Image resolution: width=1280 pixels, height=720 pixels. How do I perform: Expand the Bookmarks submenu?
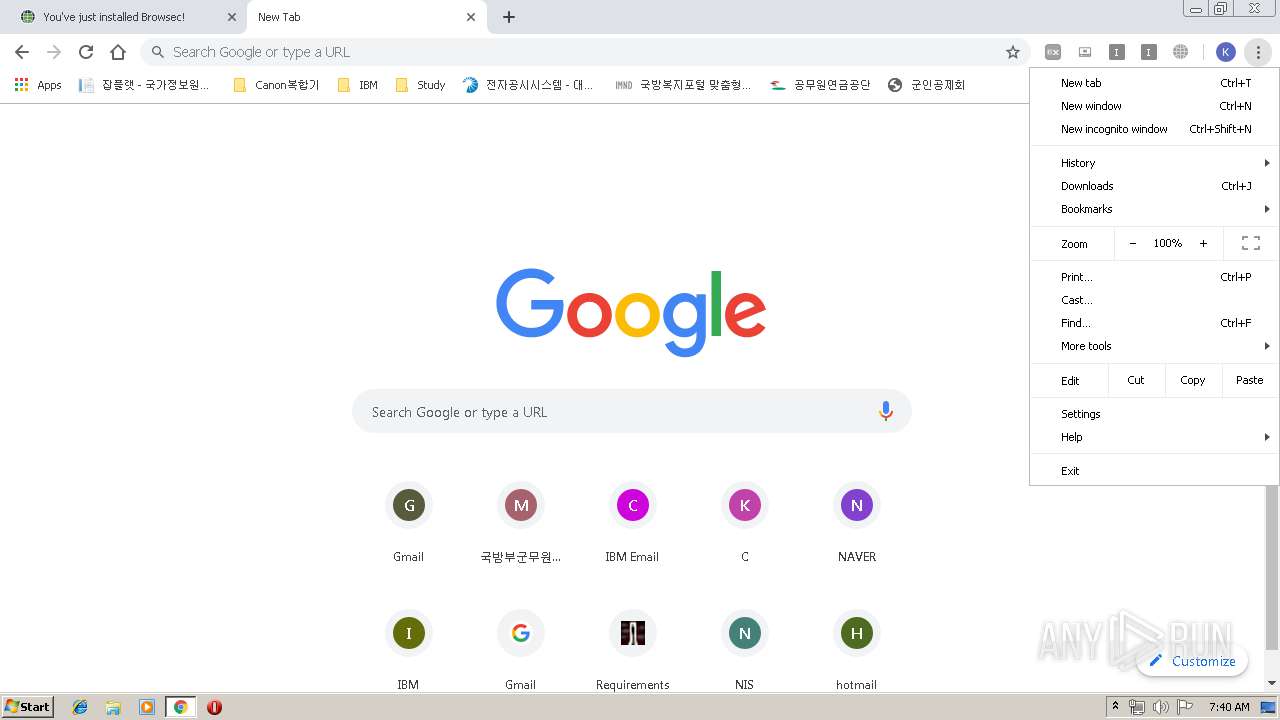coord(1154,209)
